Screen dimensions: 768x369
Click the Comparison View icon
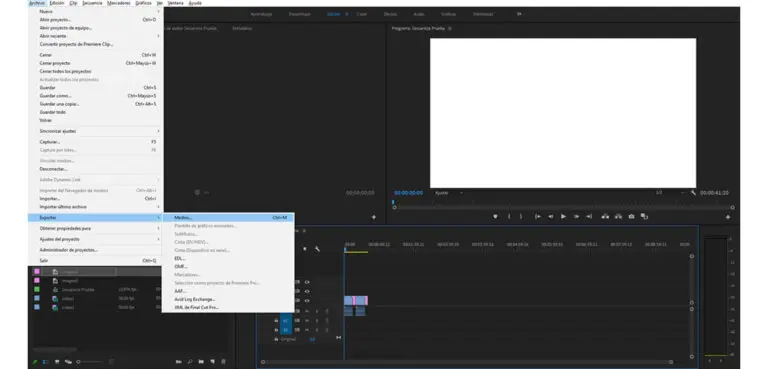645,217
